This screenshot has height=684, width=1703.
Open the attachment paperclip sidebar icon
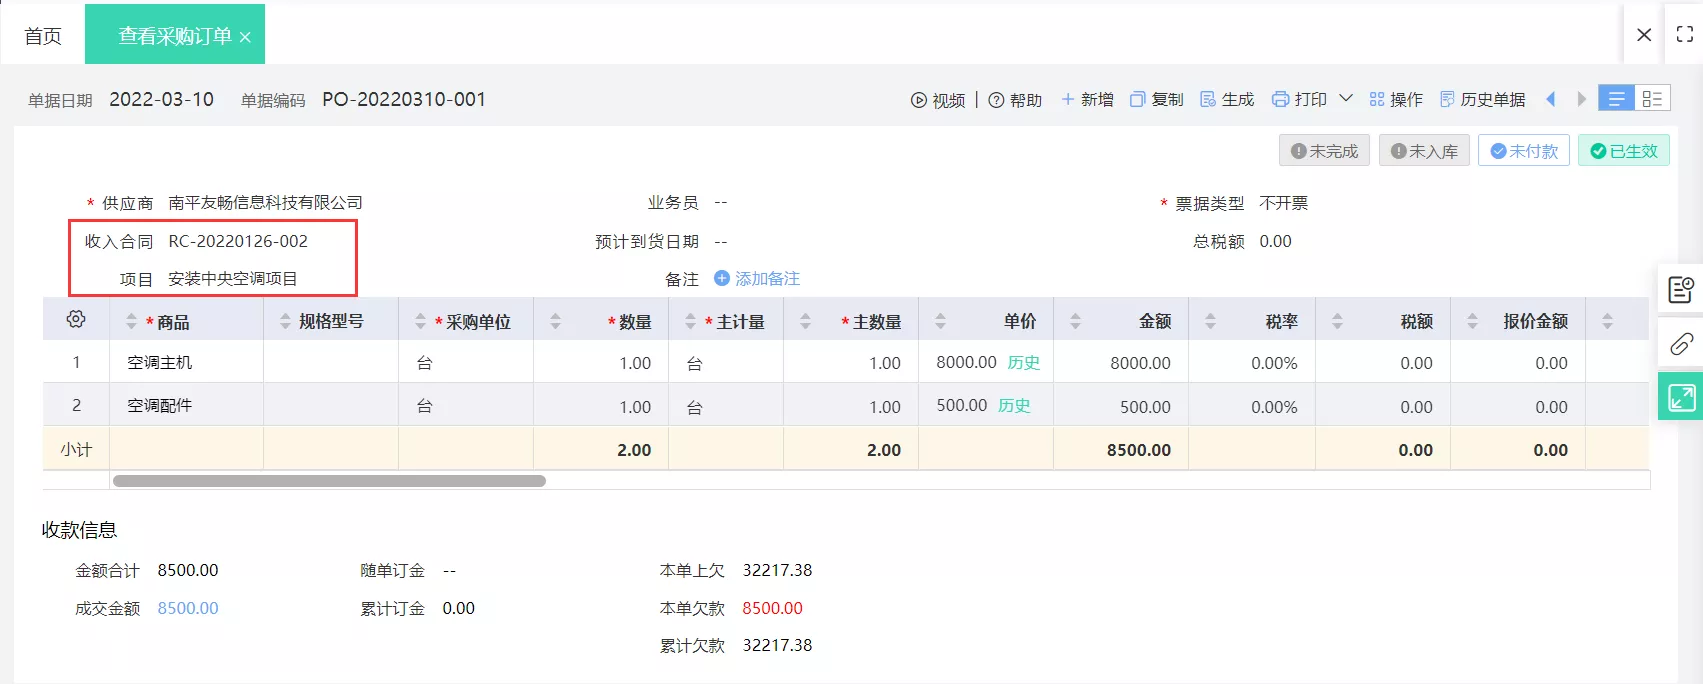click(1681, 344)
